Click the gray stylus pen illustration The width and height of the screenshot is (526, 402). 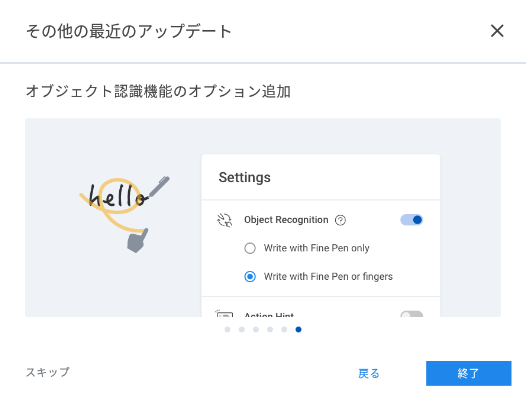click(x=159, y=186)
